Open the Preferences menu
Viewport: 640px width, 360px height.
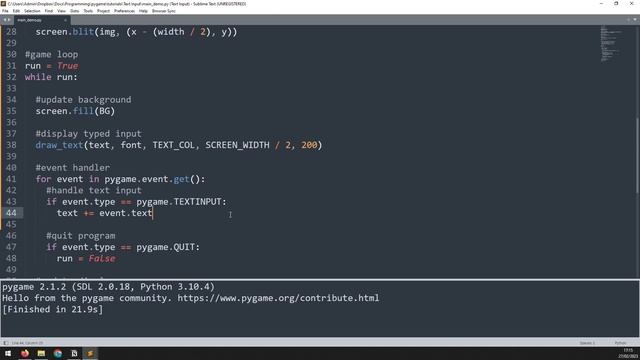coord(124,11)
